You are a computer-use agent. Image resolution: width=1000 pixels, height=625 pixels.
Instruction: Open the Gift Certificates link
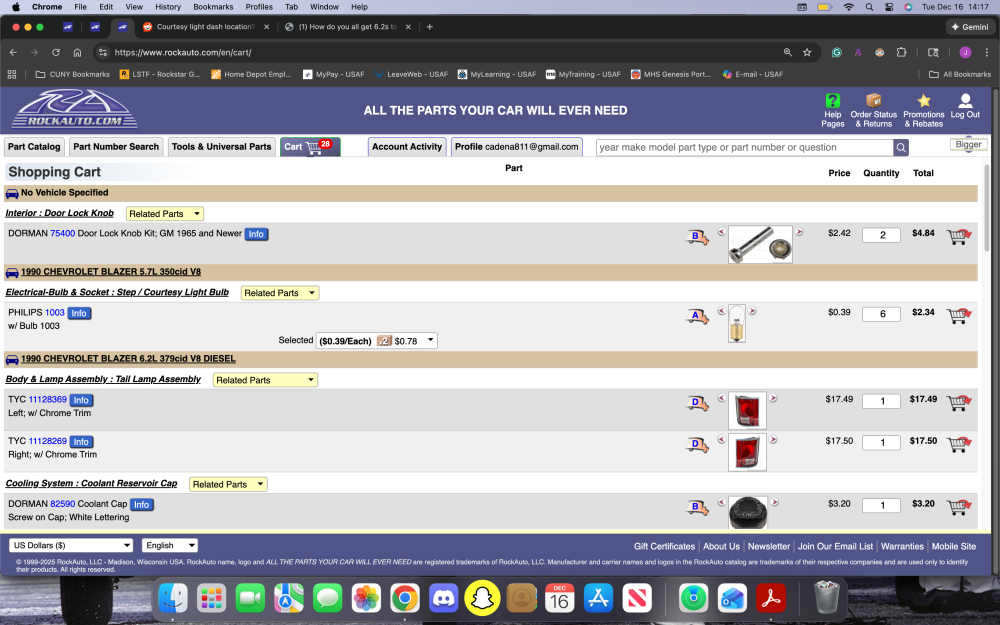click(663, 546)
